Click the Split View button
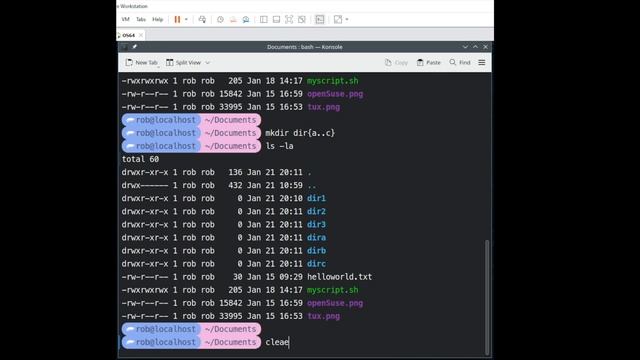640x360 pixels. 183,63
